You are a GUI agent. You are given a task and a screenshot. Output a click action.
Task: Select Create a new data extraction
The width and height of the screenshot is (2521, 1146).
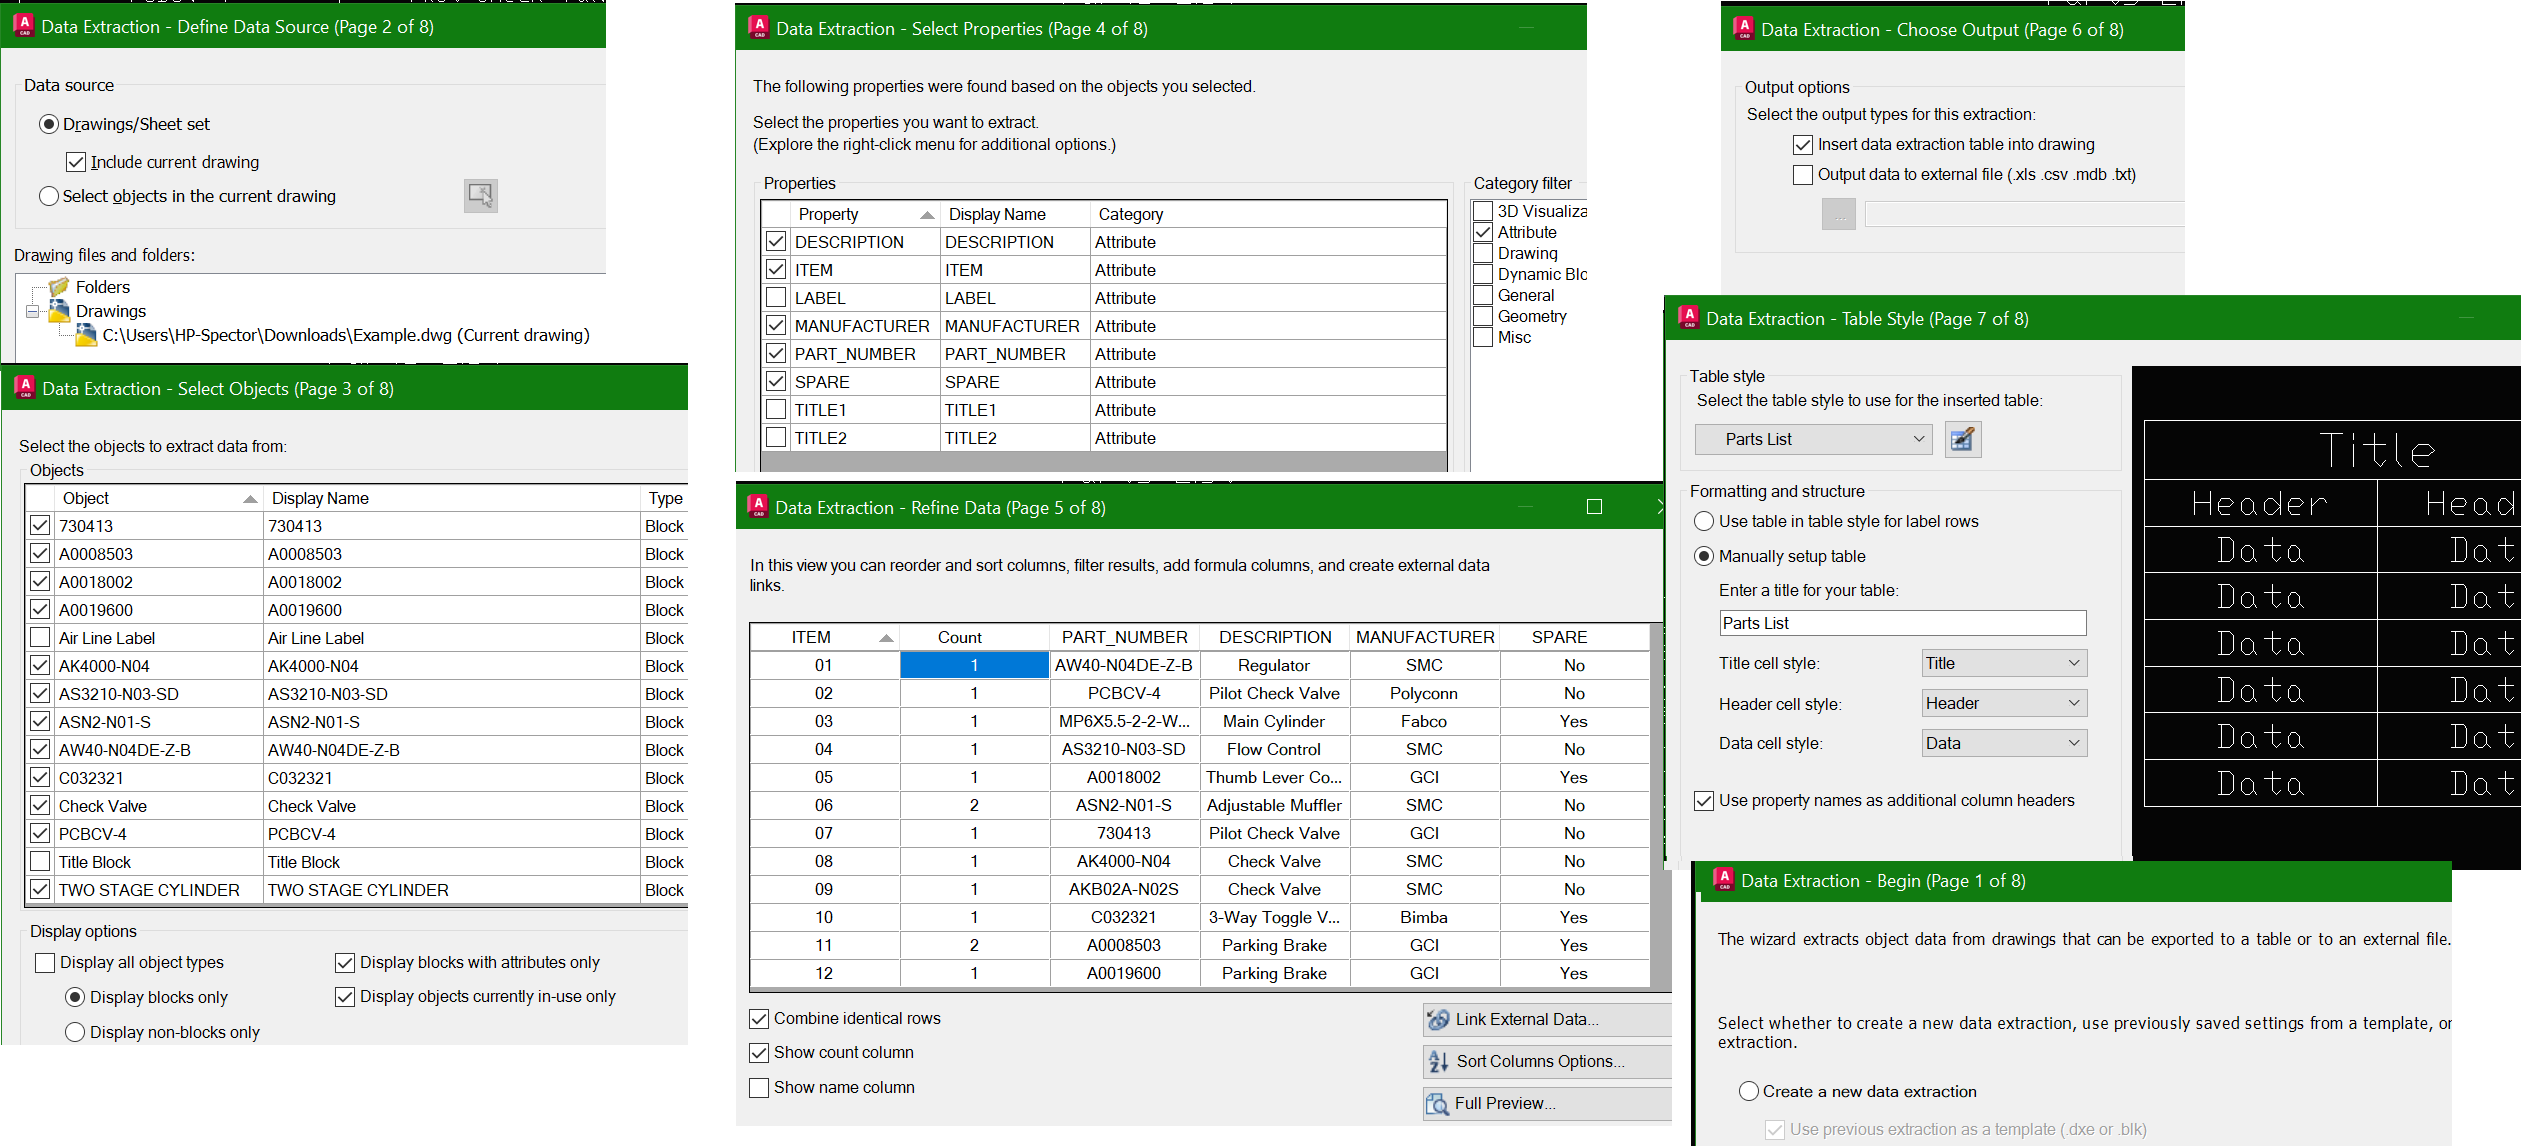[x=1748, y=1091]
